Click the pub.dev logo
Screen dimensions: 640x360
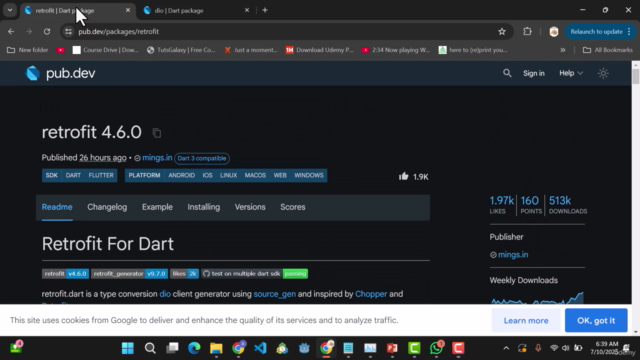(60, 73)
